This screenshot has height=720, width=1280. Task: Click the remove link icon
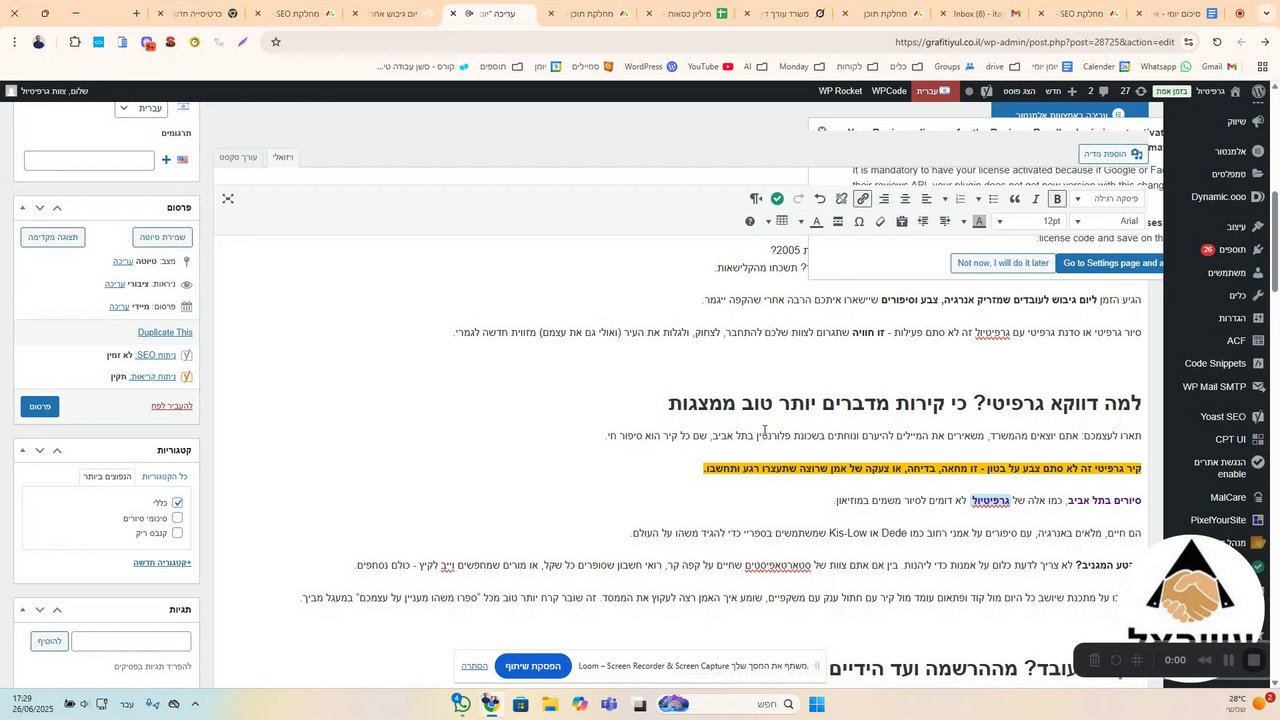click(x=841, y=199)
